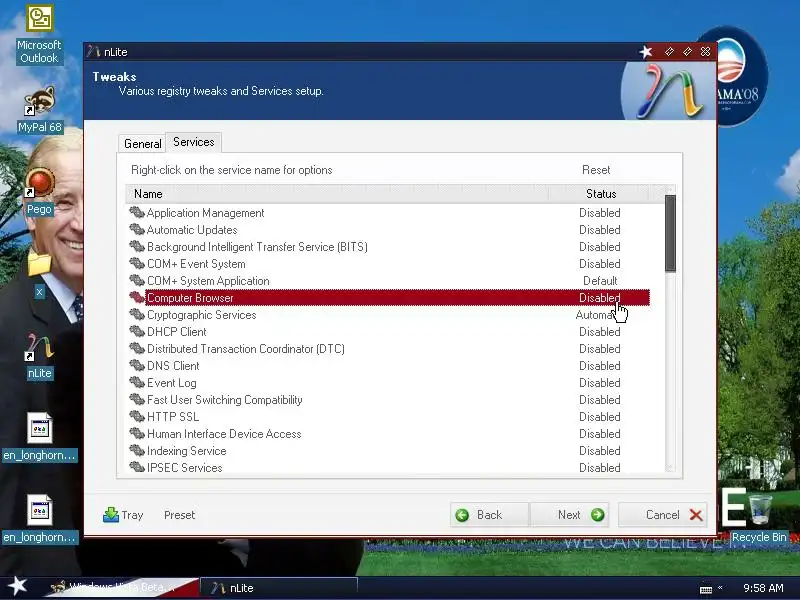This screenshot has width=800, height=600.
Task: Select the Fast User Switching Compatibility name
Action: [x=224, y=399]
